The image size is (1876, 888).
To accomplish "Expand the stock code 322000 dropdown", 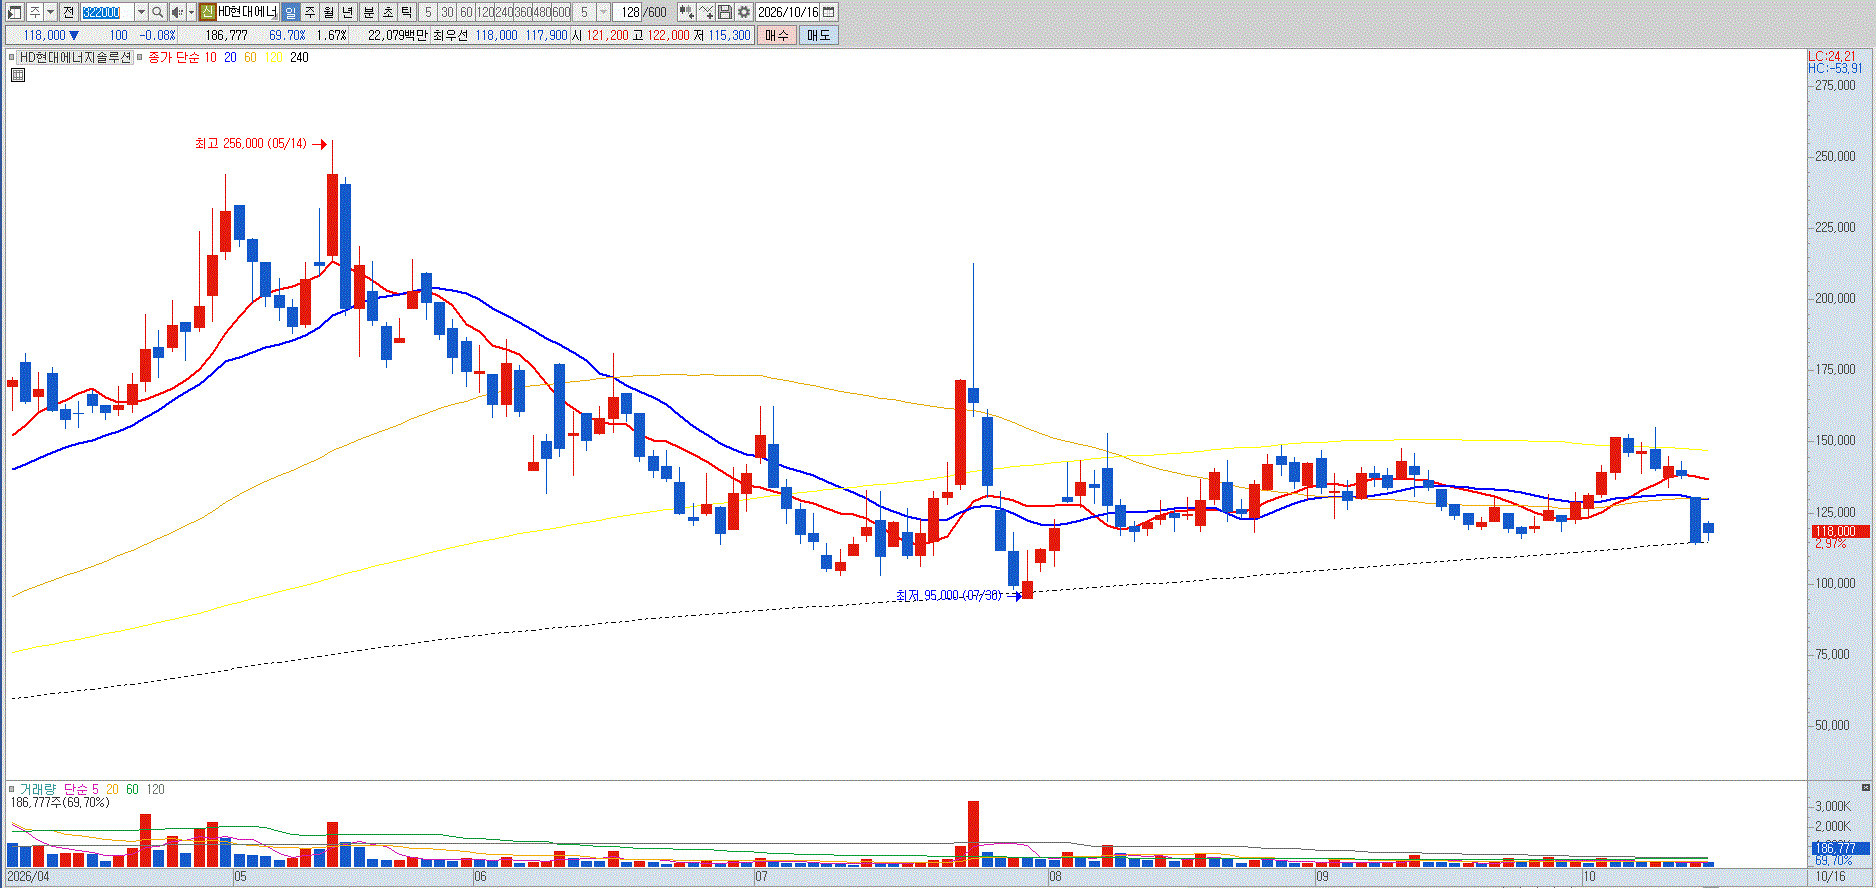I will click(141, 12).
